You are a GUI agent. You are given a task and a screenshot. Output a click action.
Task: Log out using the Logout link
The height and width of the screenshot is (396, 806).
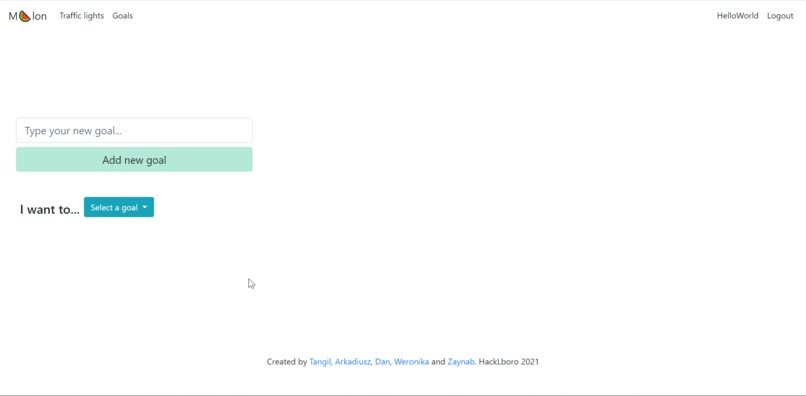click(x=780, y=16)
